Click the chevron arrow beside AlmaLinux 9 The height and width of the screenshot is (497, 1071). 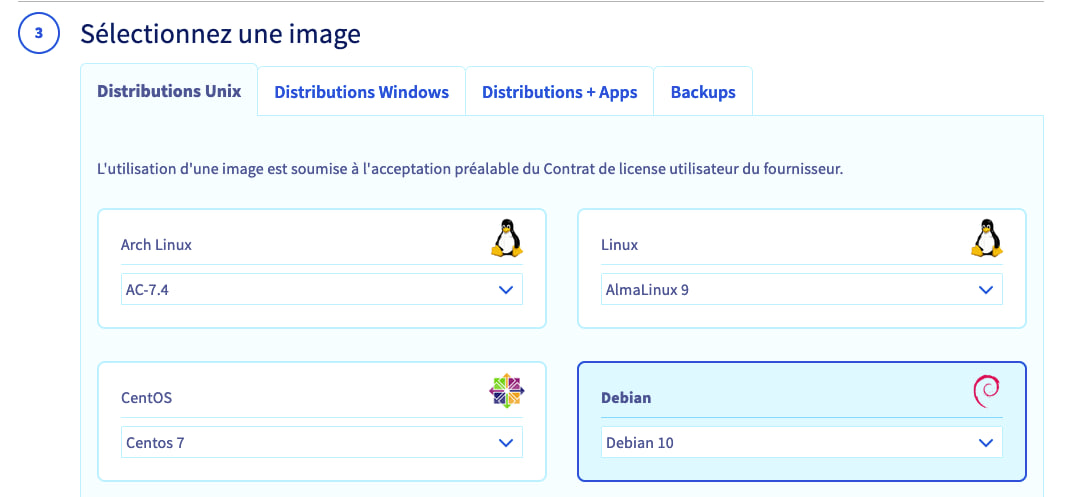click(986, 290)
